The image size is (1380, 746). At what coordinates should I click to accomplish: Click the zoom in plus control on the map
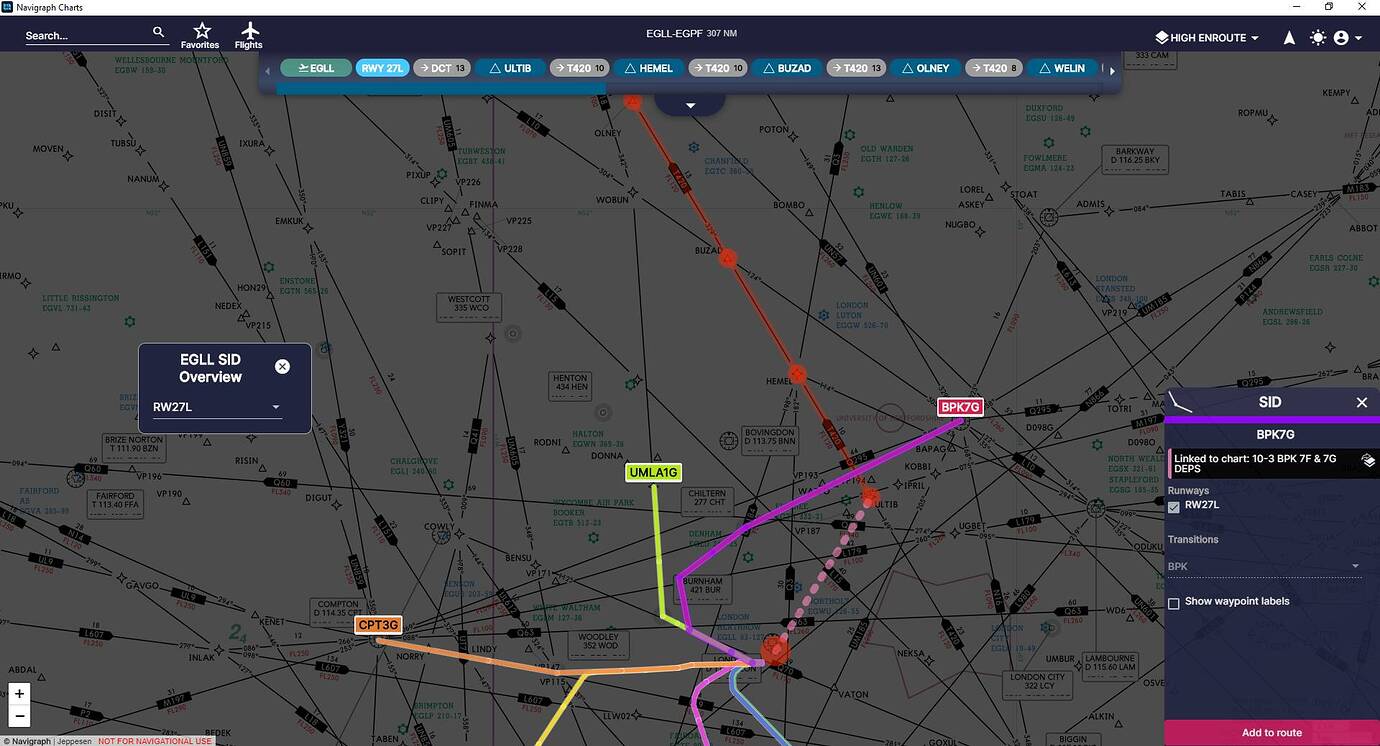tap(19, 692)
